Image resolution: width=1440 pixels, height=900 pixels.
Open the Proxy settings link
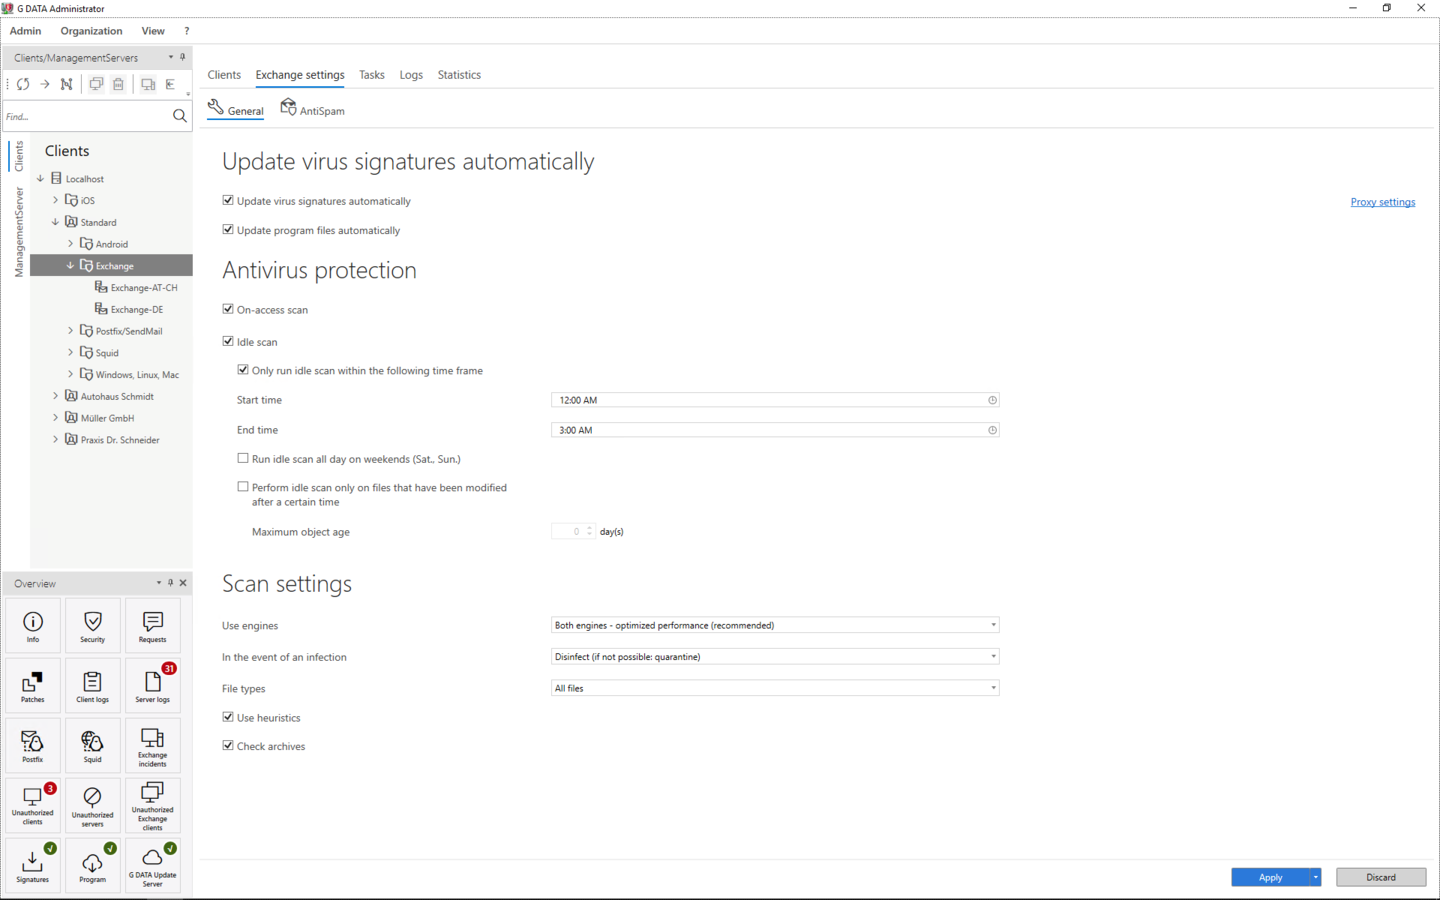[1382, 202]
